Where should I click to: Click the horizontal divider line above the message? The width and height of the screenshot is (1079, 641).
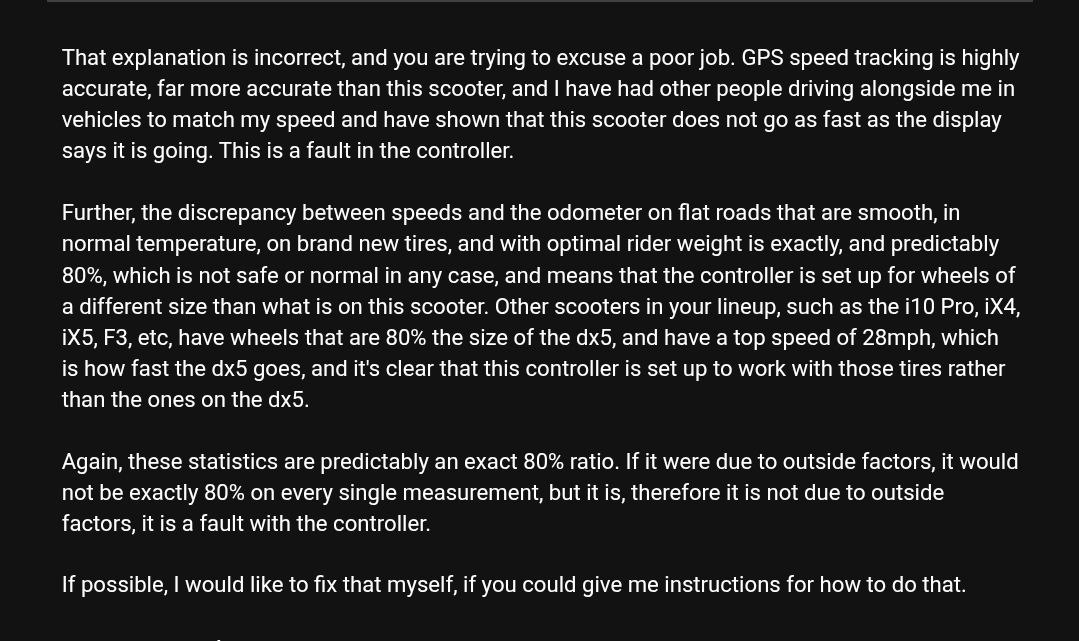(x=540, y=1)
